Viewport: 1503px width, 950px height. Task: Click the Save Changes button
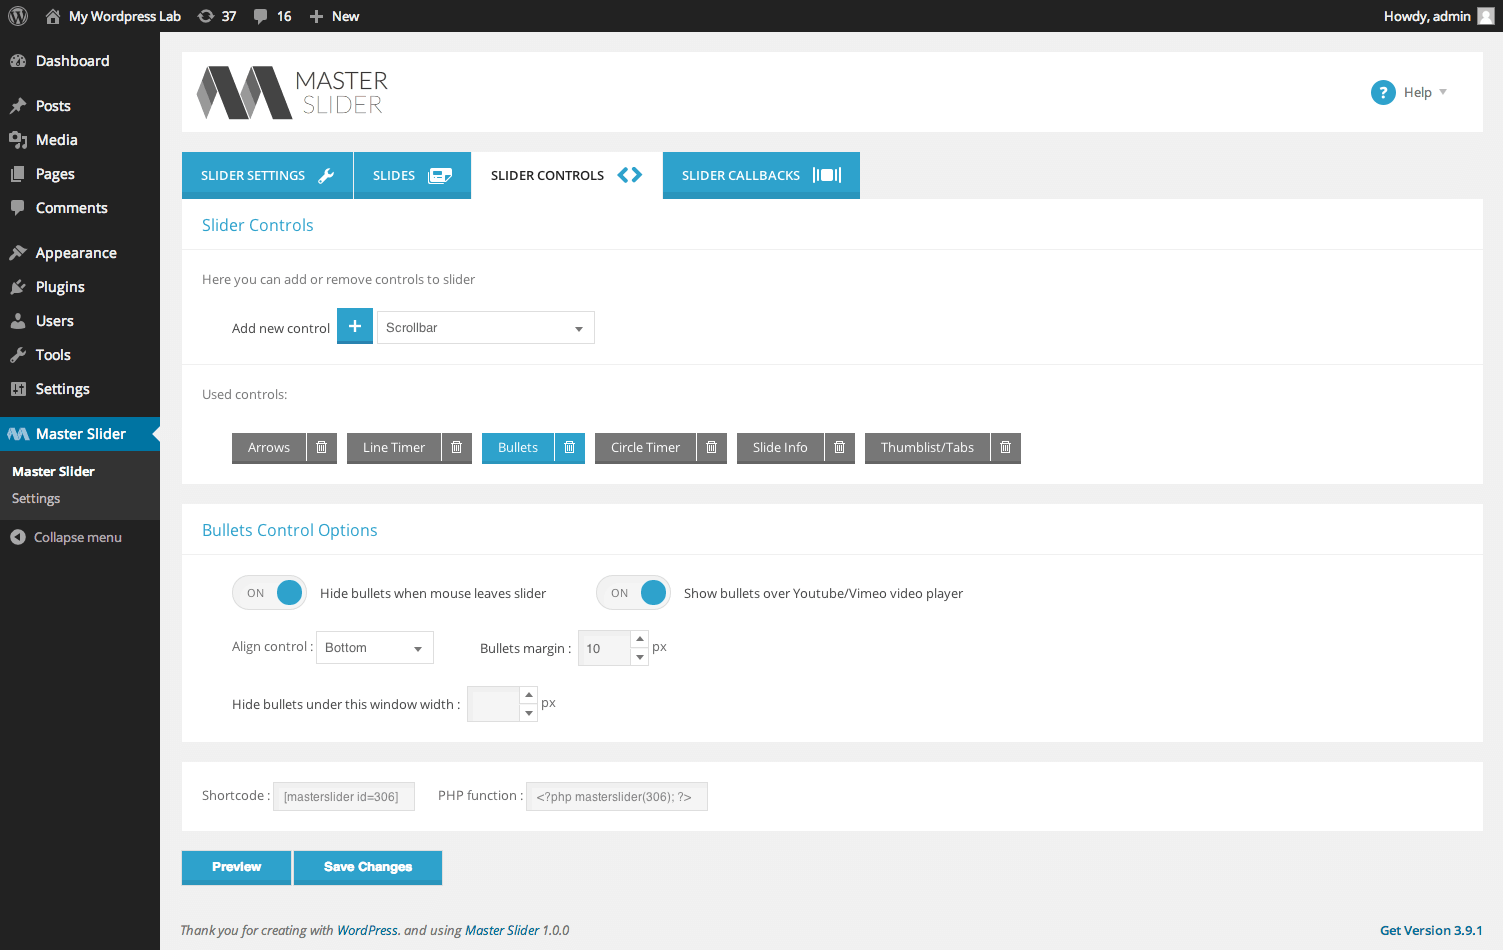pos(368,868)
